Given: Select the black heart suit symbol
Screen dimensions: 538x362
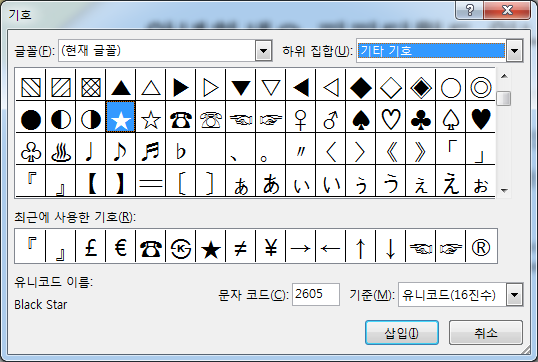Looking at the screenshot, I should [x=481, y=119].
